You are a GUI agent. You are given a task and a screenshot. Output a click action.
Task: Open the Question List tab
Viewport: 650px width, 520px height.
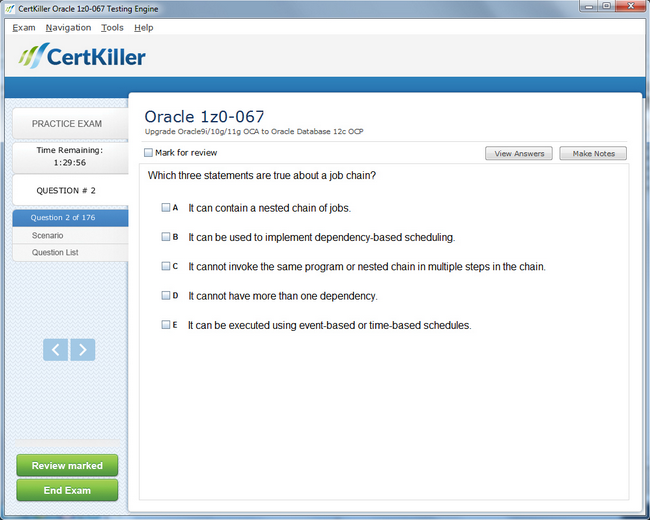(x=70, y=253)
